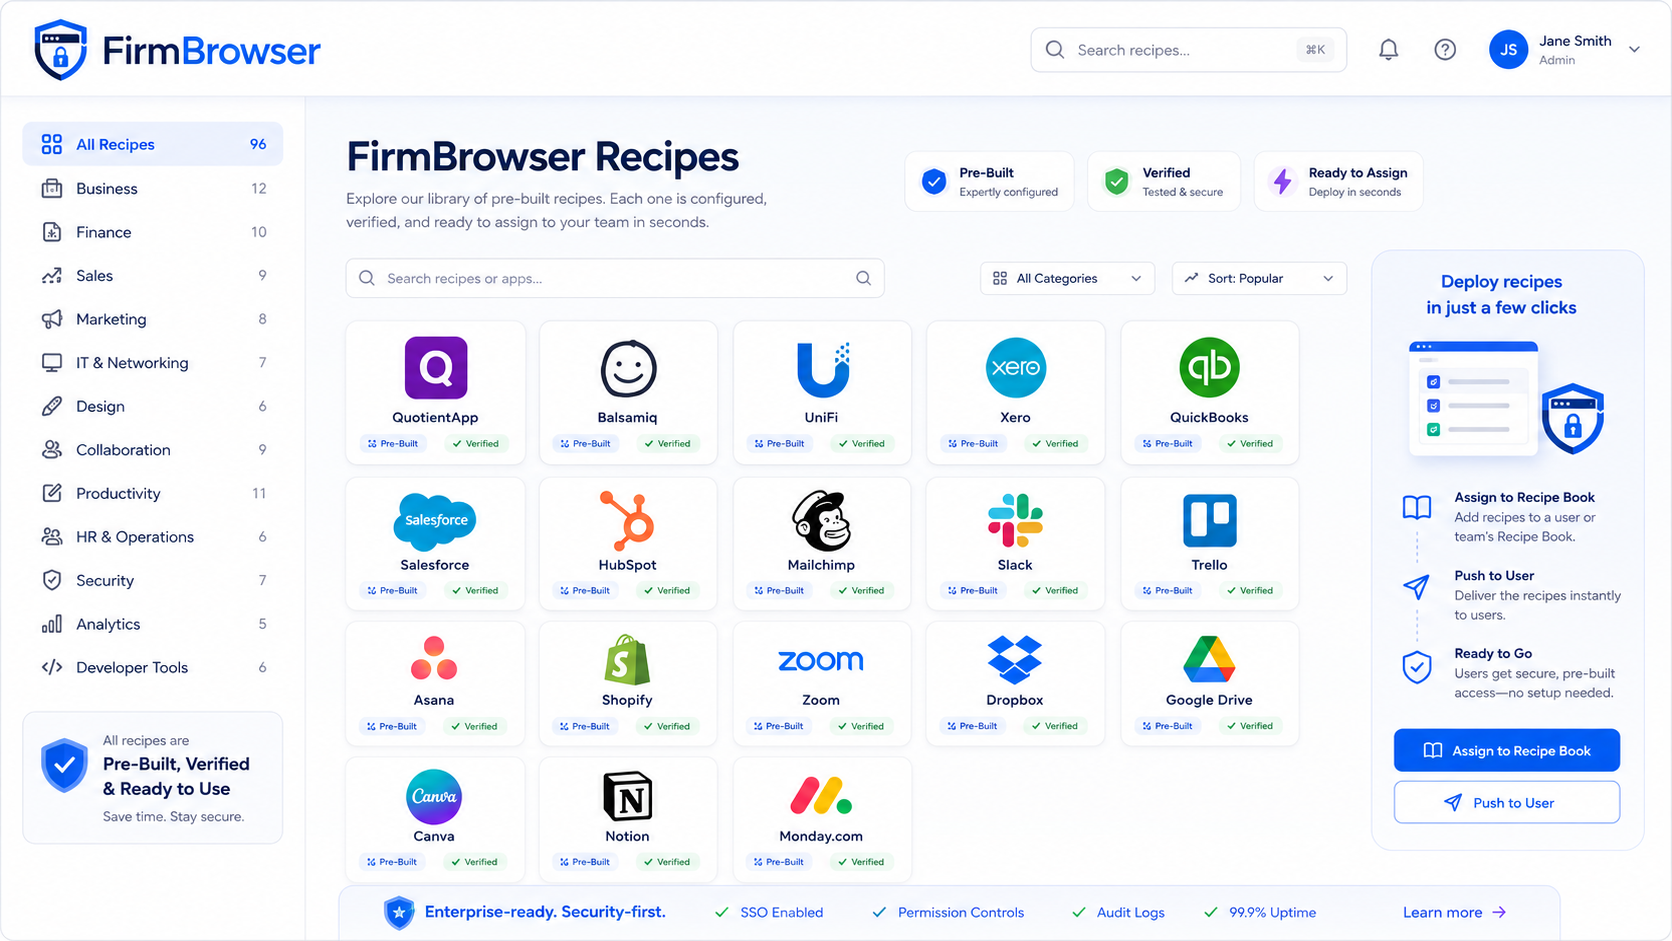Select the Zoom recipe logo
The width and height of the screenshot is (1672, 941).
tap(820, 660)
